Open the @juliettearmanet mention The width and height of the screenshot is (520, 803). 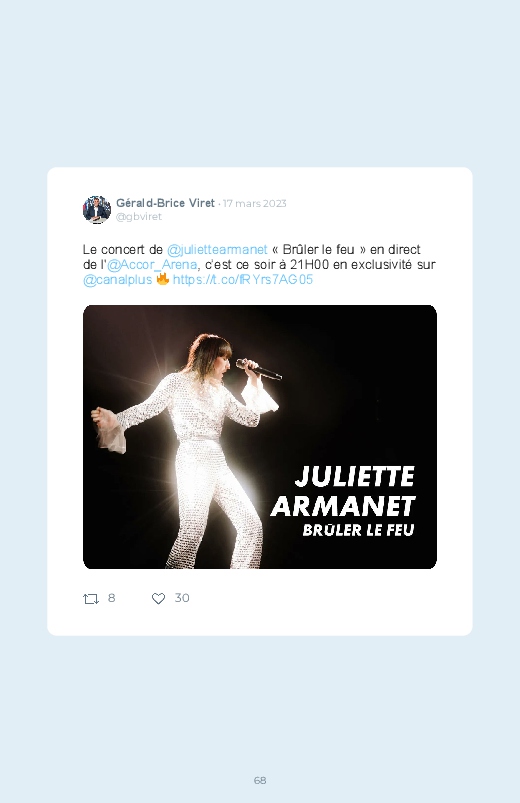coord(217,249)
